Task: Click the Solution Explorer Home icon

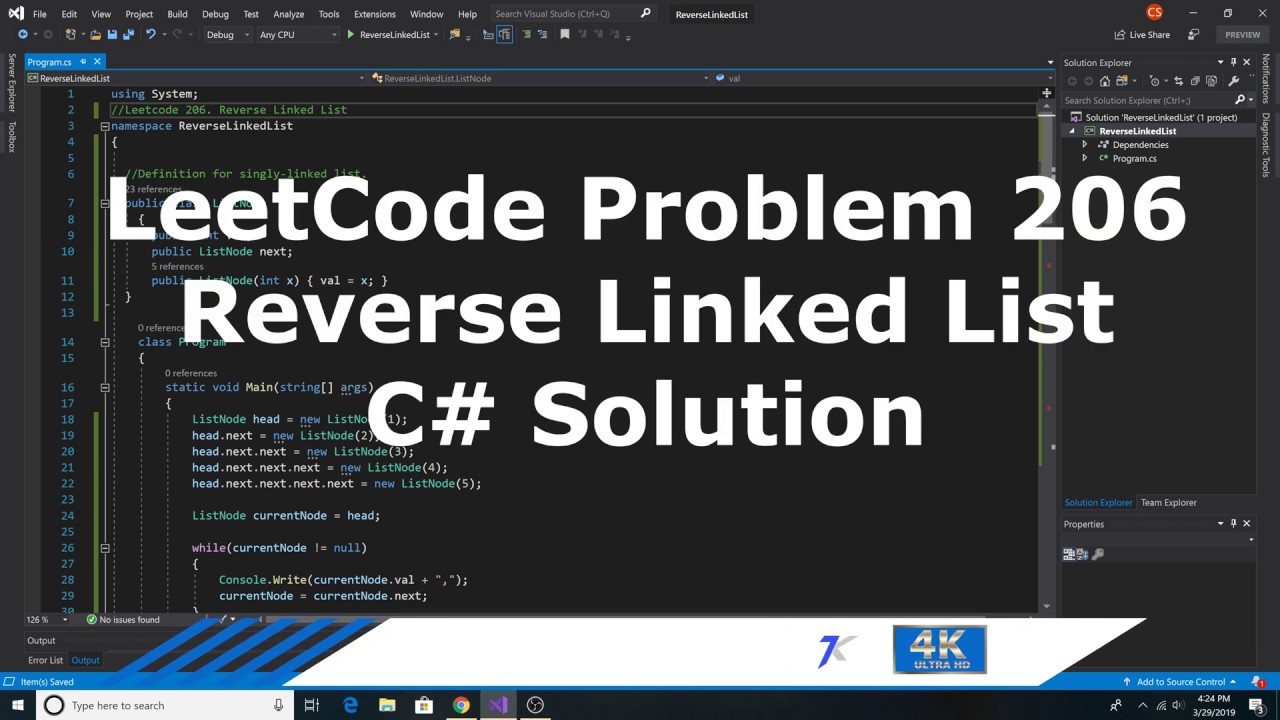Action: (1105, 81)
